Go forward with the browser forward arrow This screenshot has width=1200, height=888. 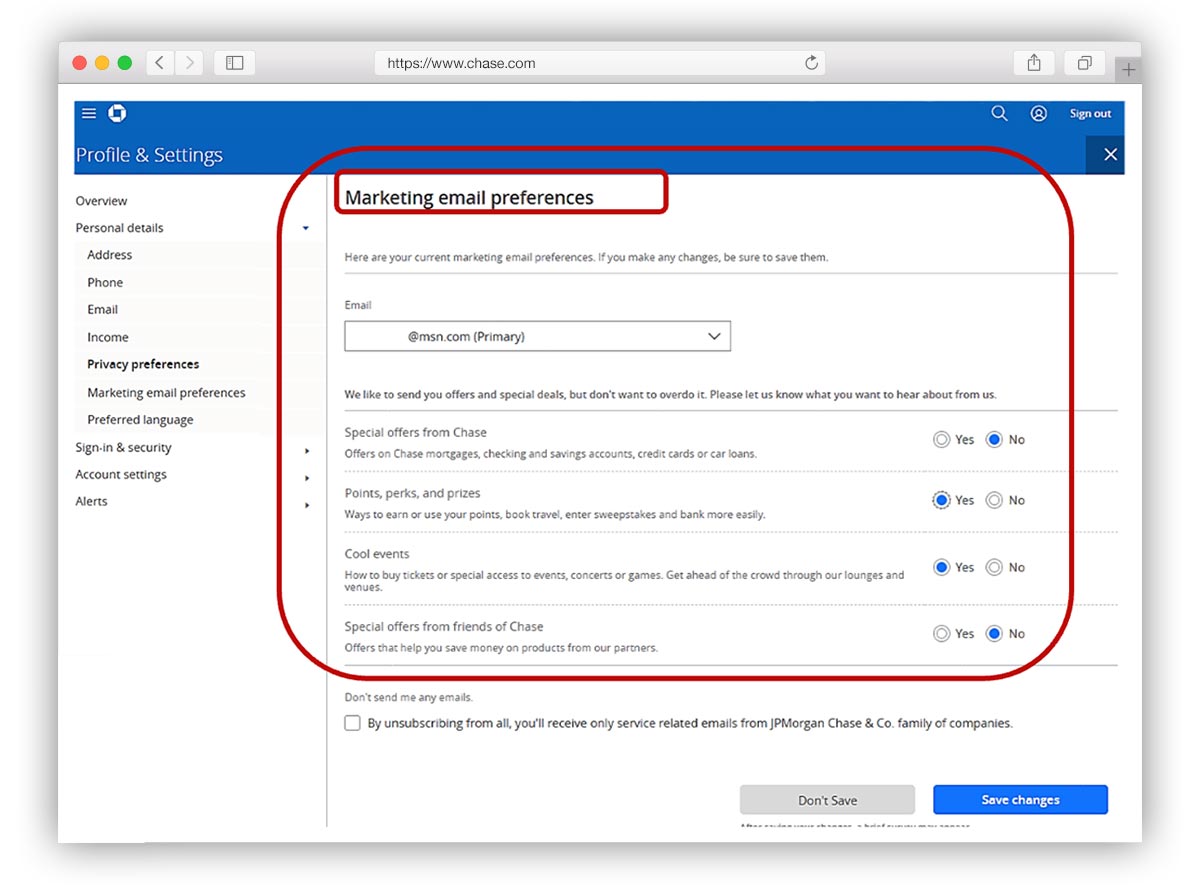(x=189, y=63)
